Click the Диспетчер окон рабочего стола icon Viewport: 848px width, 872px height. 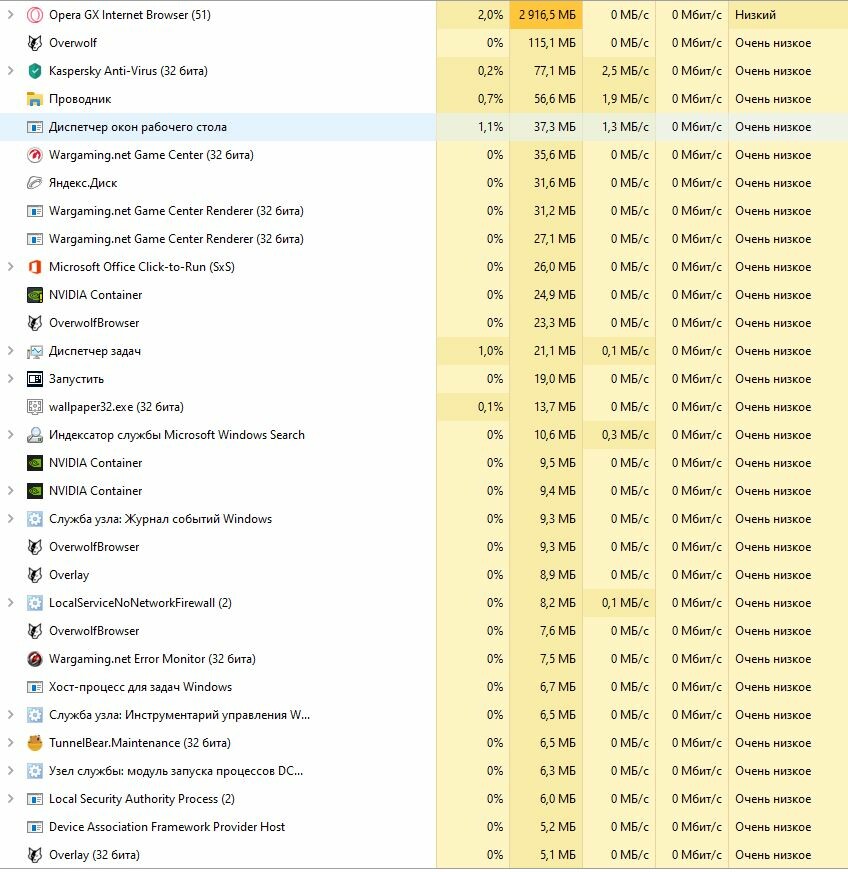click(x=34, y=127)
